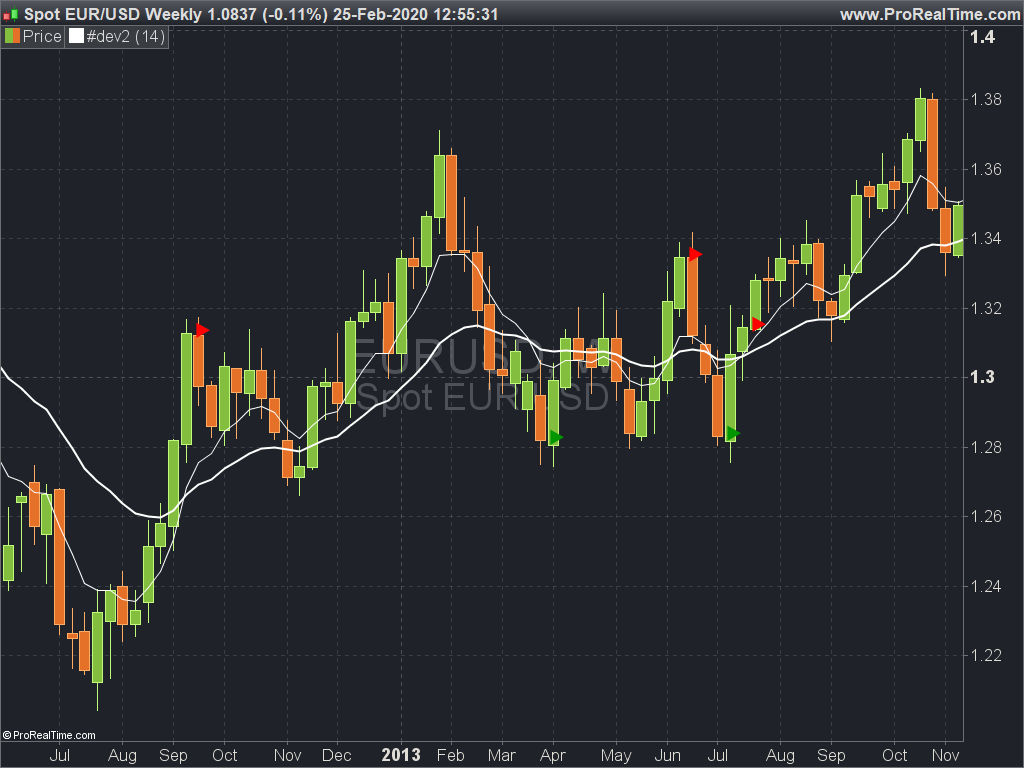Screen dimensions: 1024x768
Task: Click the 1.0837 (-0.11%) quote in title
Action: (x=268, y=14)
